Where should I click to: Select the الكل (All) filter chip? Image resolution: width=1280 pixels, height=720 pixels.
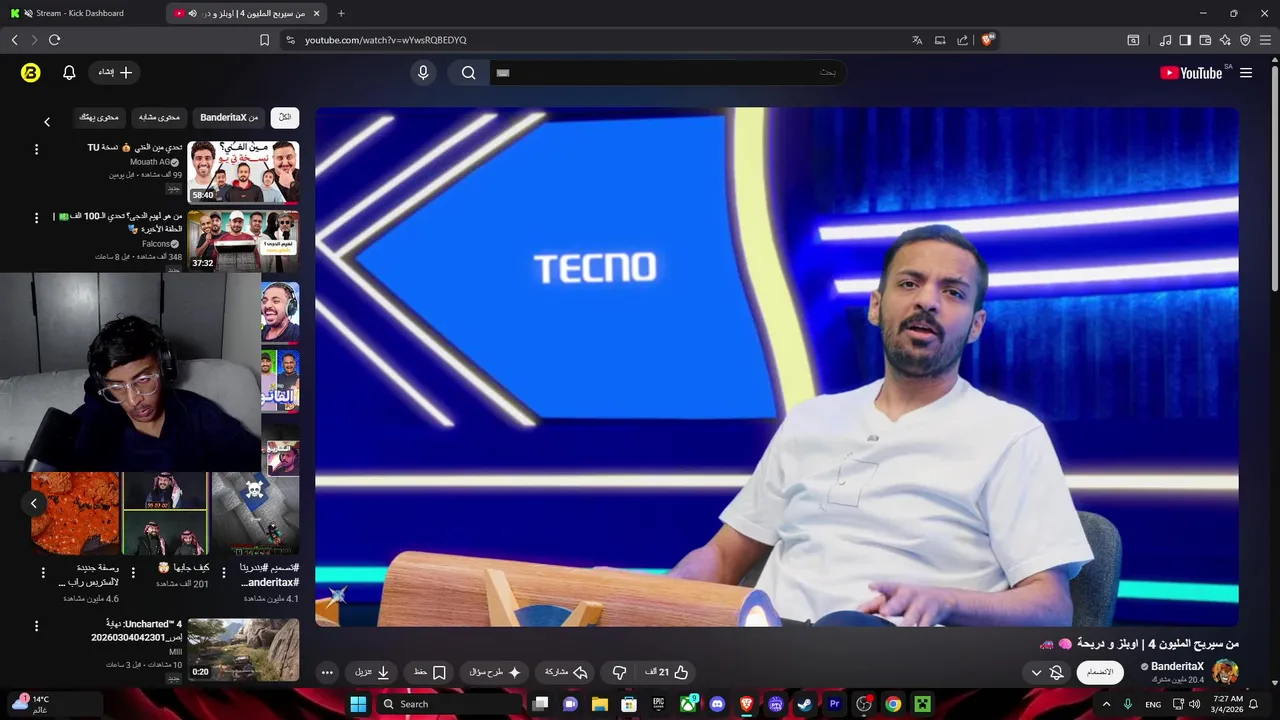285,117
